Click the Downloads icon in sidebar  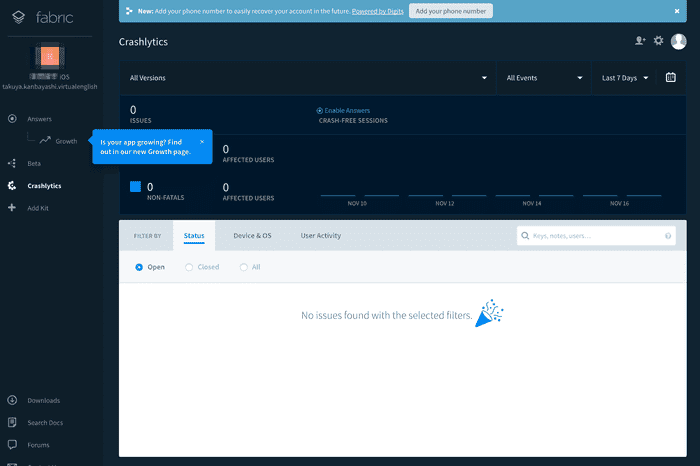(x=12, y=400)
